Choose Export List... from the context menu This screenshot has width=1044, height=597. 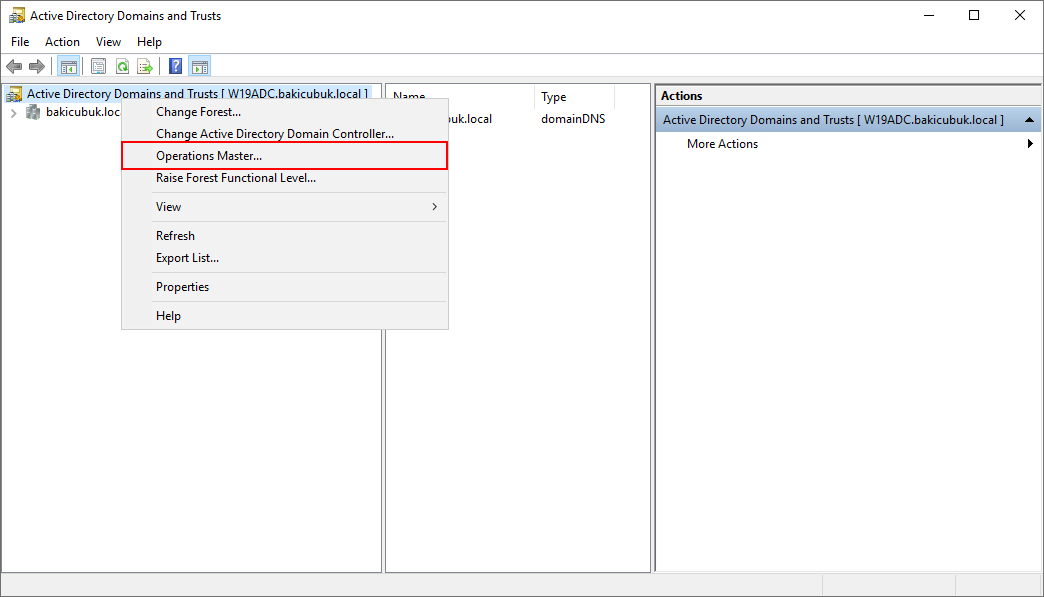point(285,258)
